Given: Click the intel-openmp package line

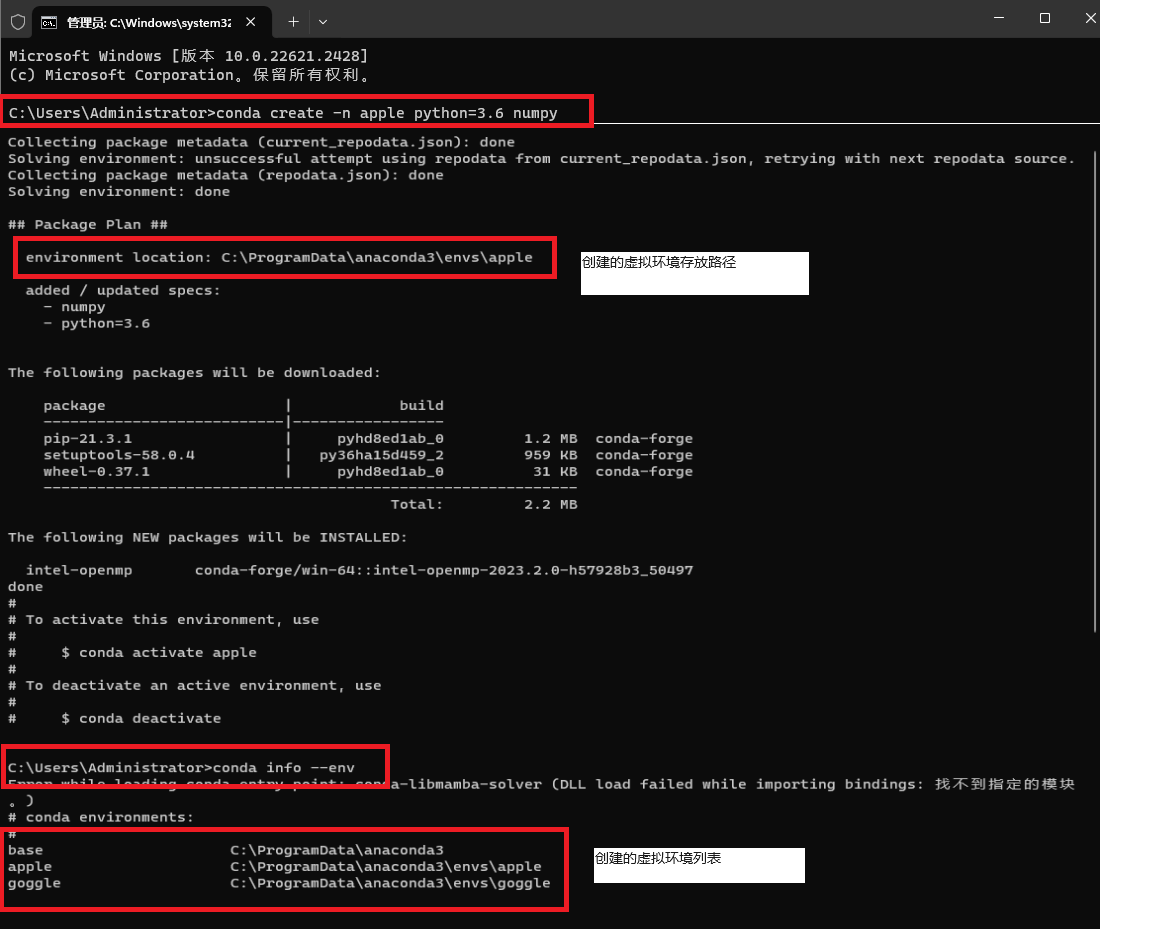Looking at the screenshot, I should (359, 570).
